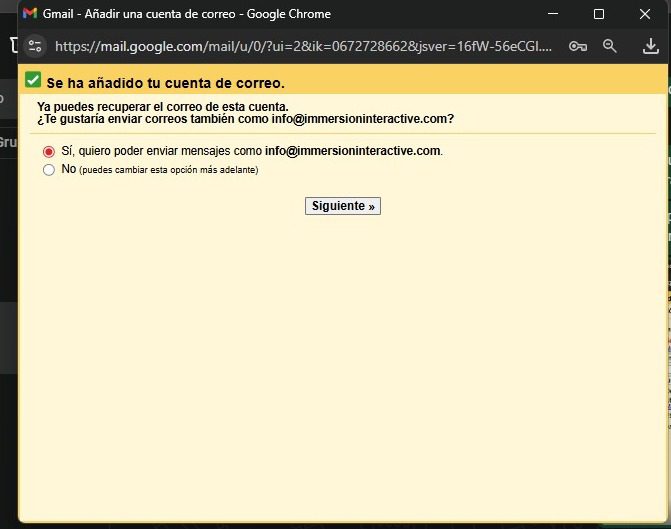Viewport: 671px width, 529px height.
Task: Click the window title 'Gmail - Añadir una cuenta de correo'
Action: click(186, 14)
